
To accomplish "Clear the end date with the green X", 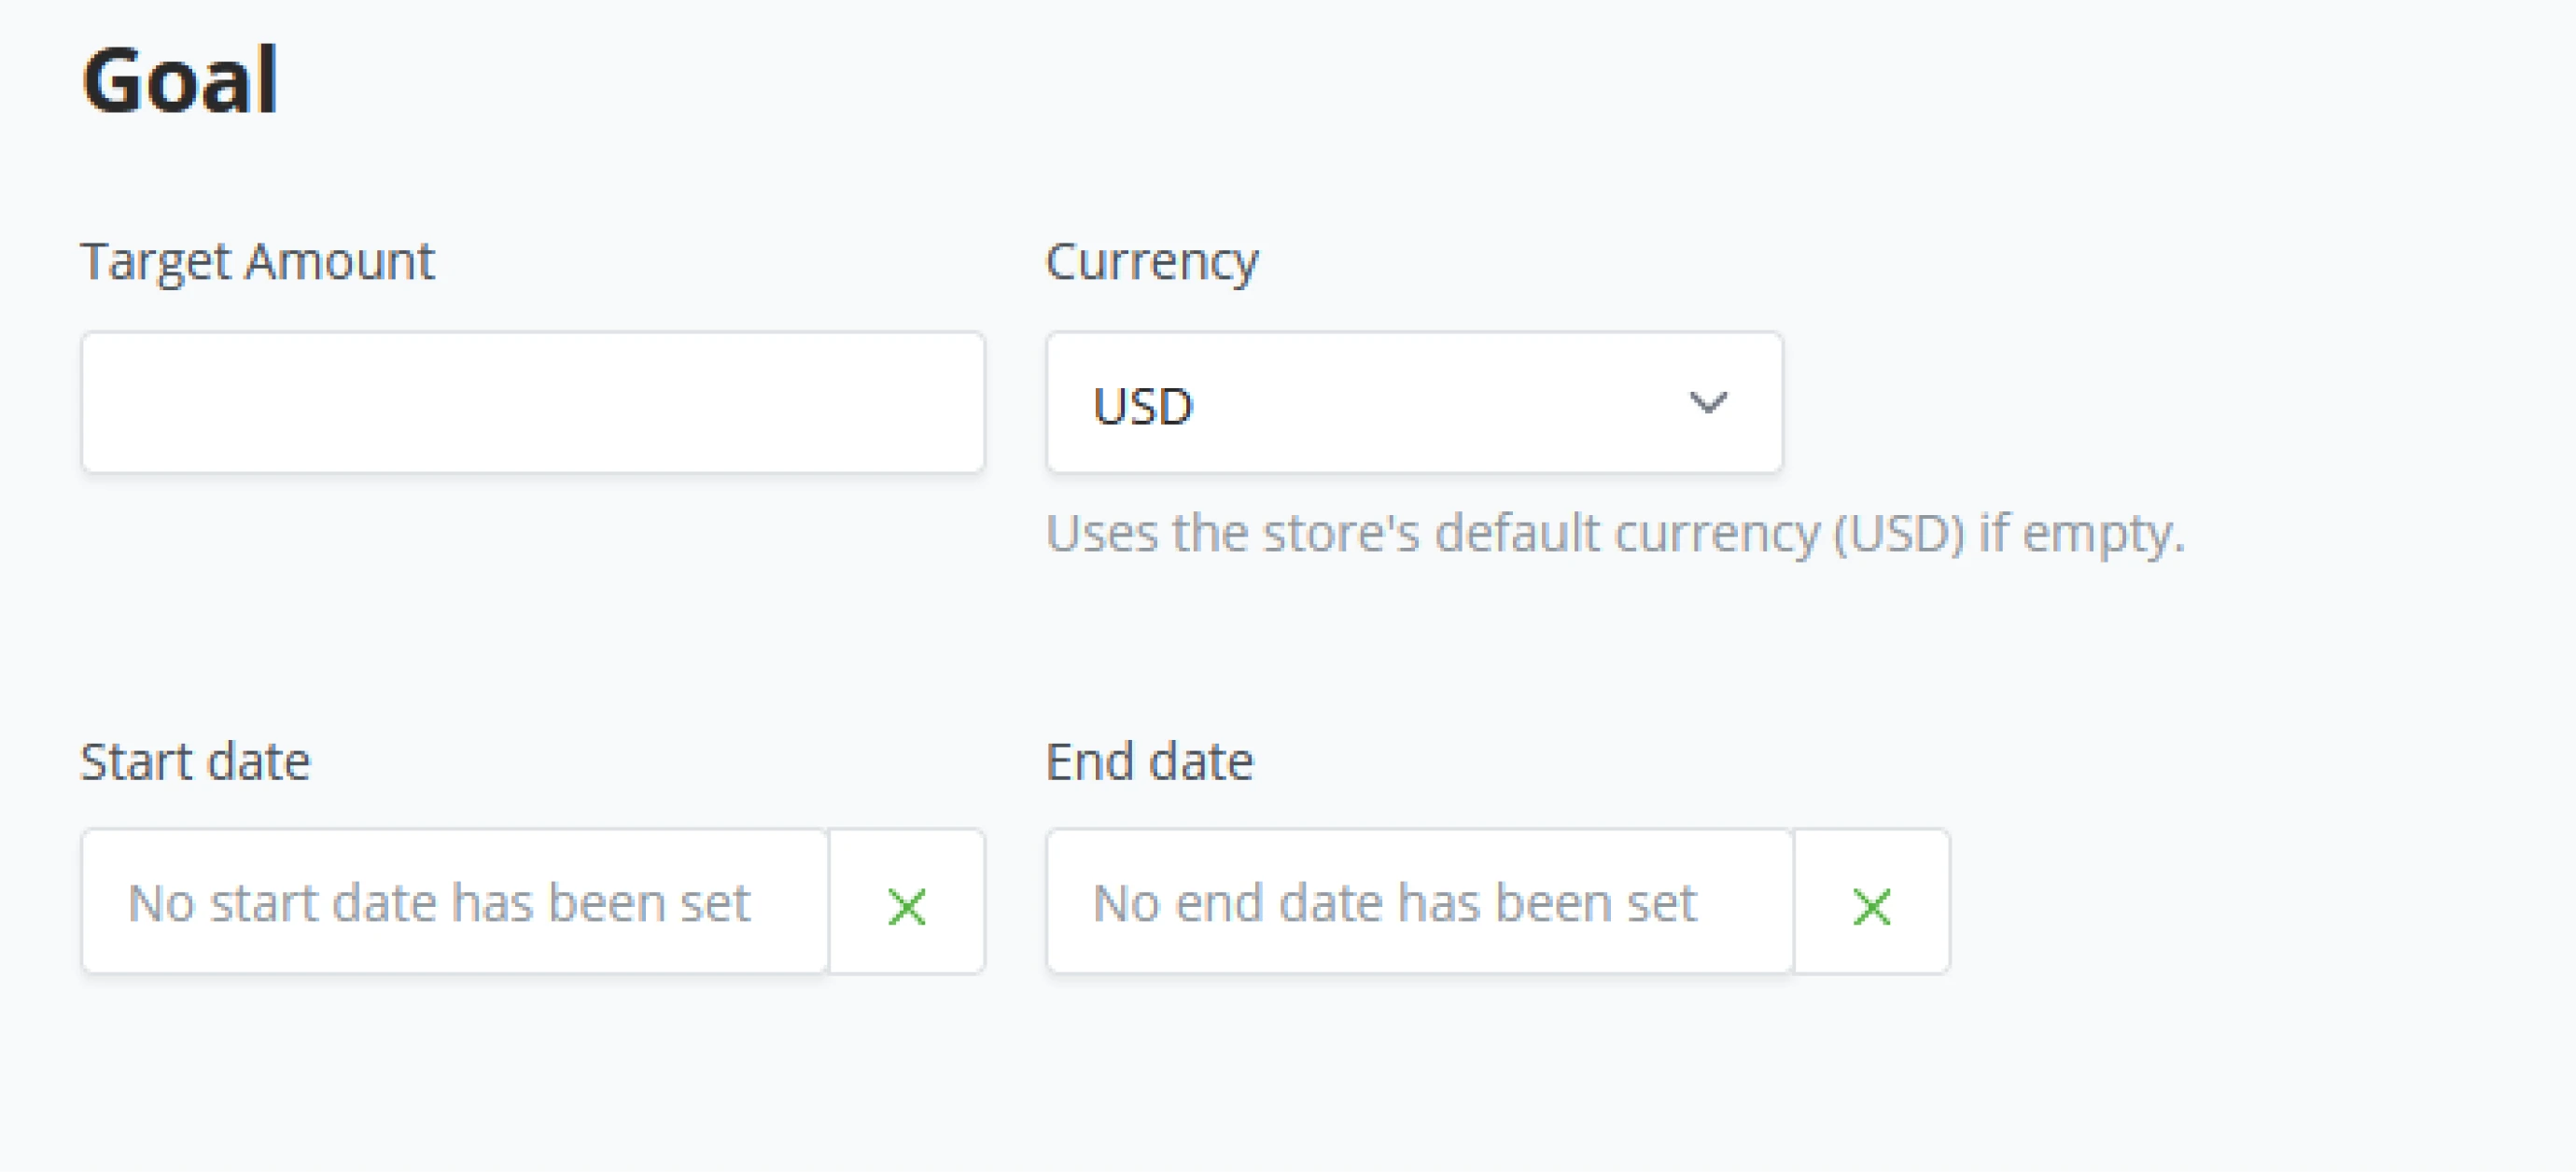I will (x=1871, y=905).
